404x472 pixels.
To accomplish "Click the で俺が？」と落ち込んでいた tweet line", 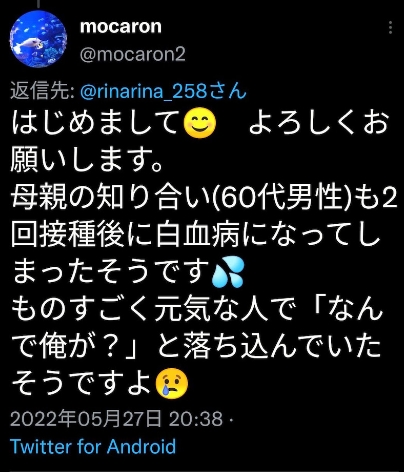I will [196, 347].
